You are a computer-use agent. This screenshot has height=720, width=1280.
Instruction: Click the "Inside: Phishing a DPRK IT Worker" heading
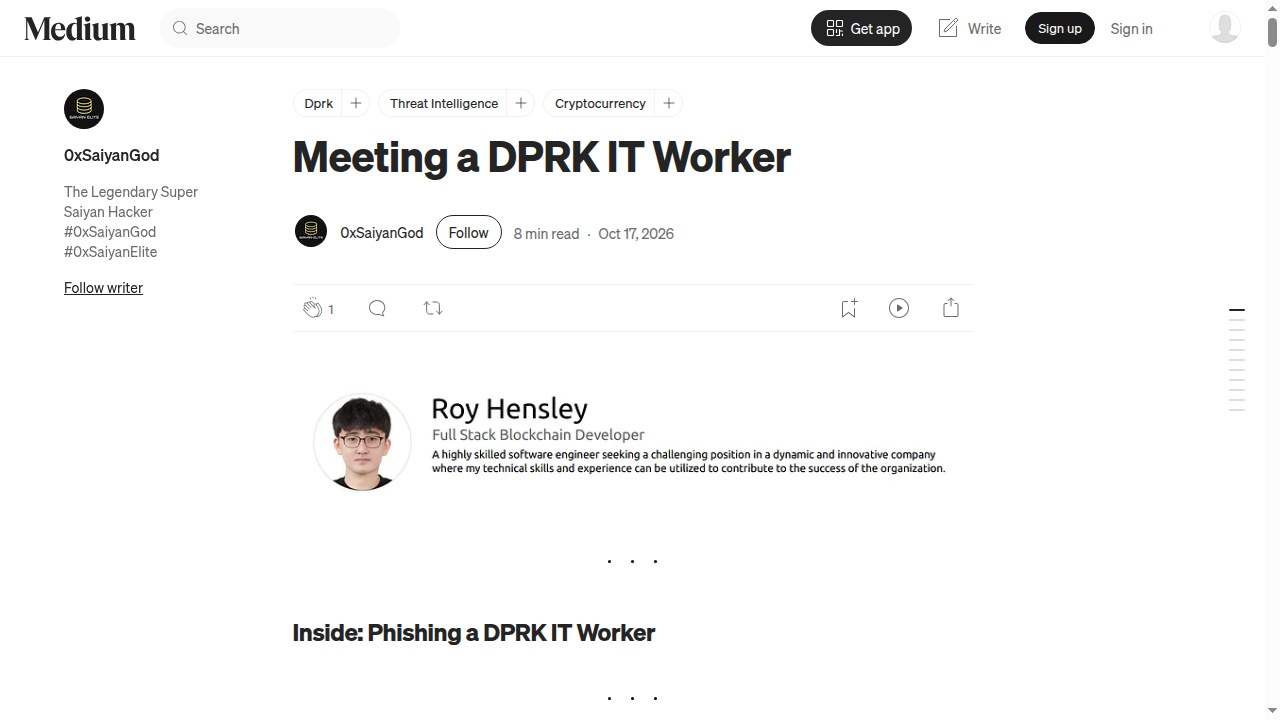pyautogui.click(x=474, y=633)
